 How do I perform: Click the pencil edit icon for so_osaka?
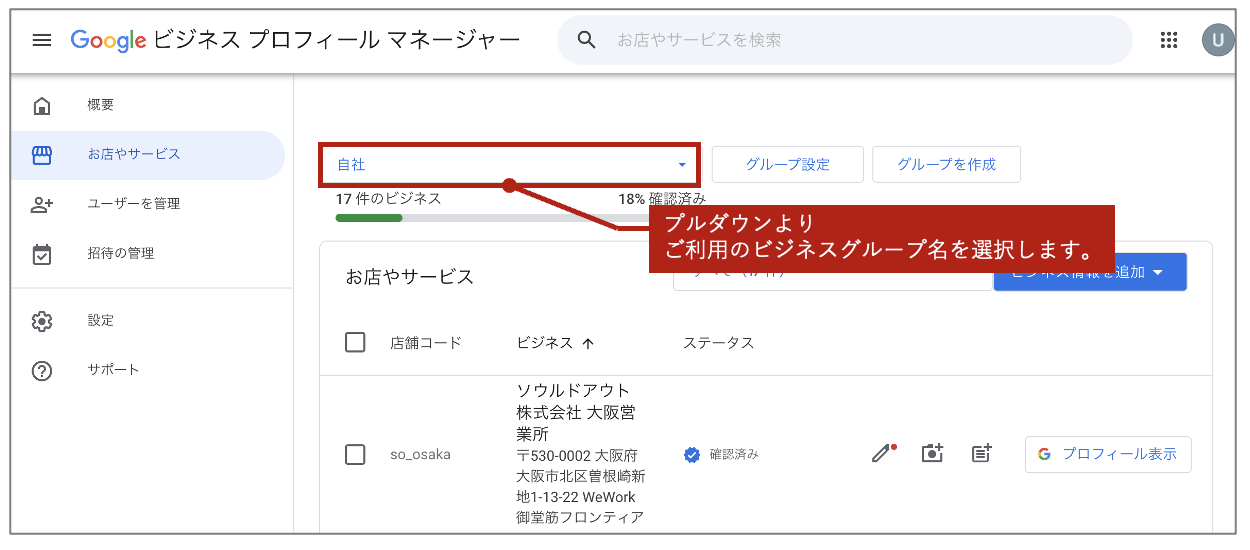pos(881,453)
